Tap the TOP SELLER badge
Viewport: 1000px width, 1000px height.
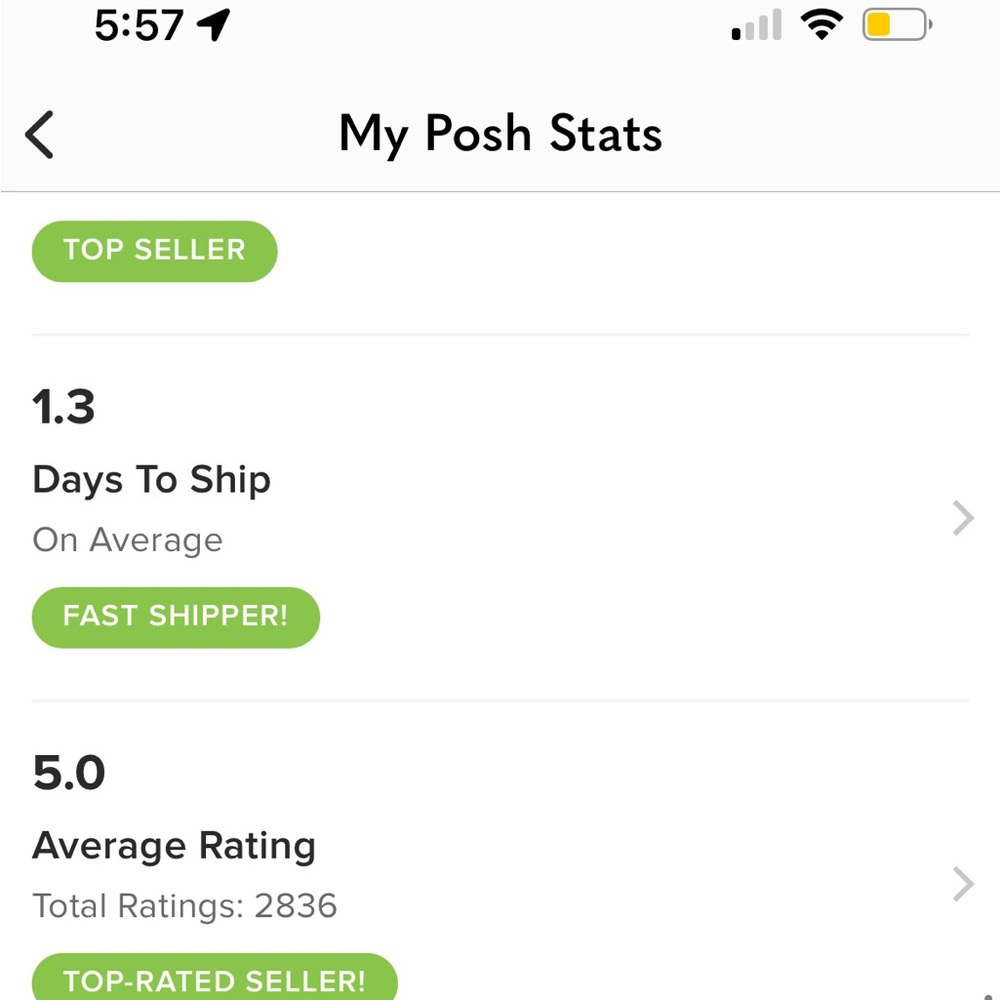coord(154,251)
